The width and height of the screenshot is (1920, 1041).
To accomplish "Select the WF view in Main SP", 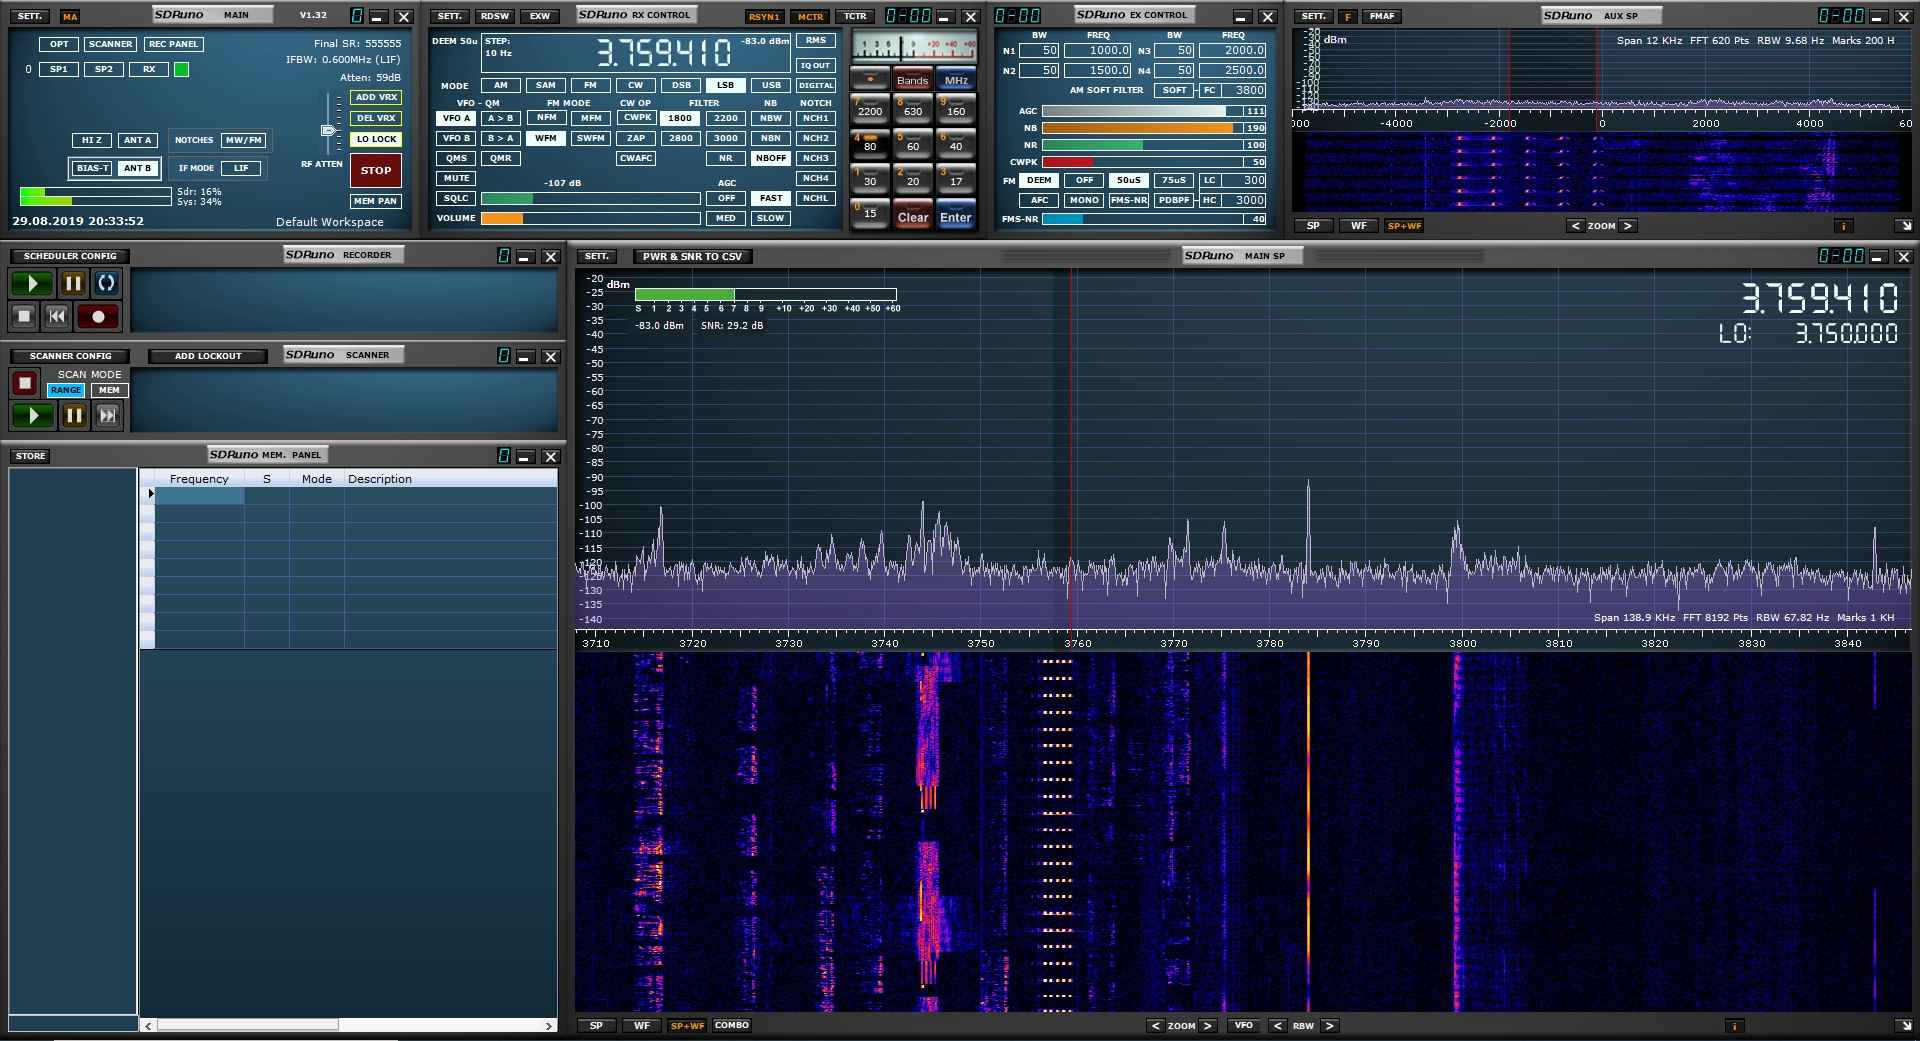I will (642, 1026).
